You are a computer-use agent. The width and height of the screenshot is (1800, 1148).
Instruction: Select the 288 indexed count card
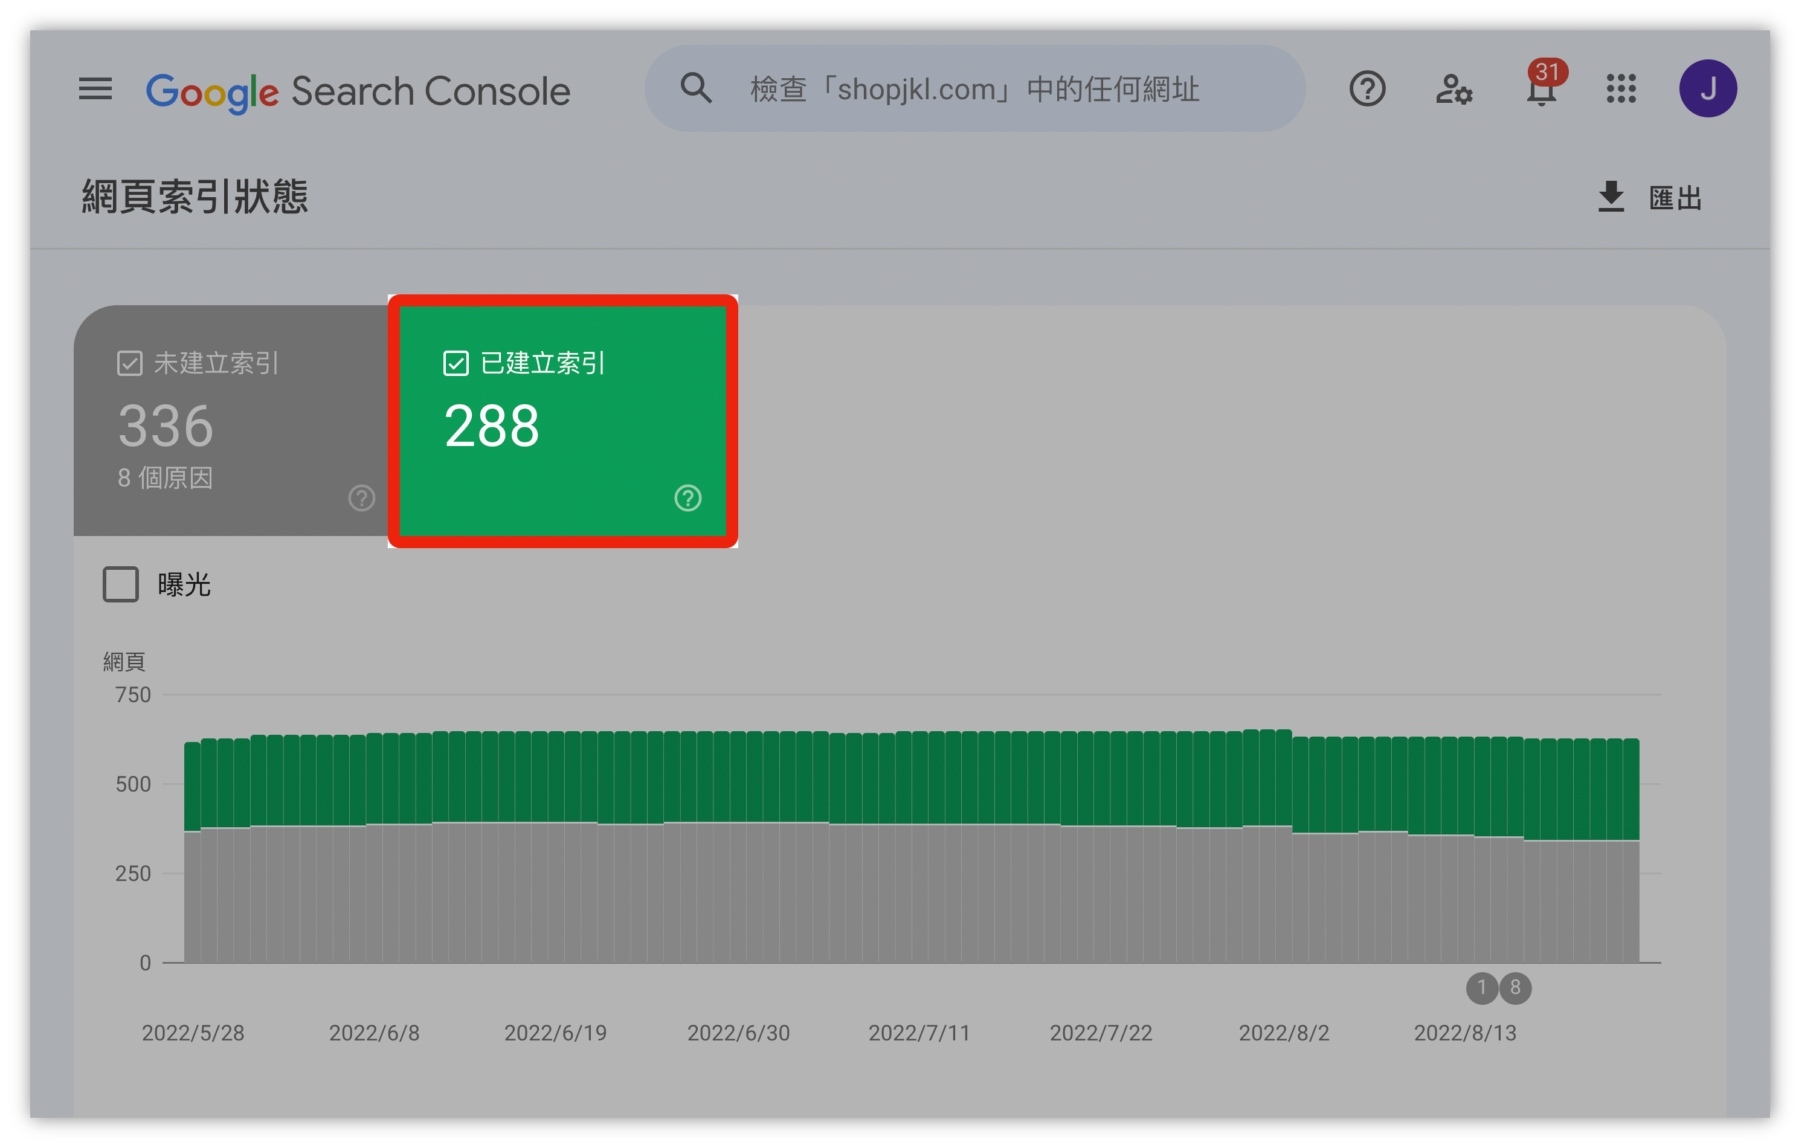click(x=562, y=425)
